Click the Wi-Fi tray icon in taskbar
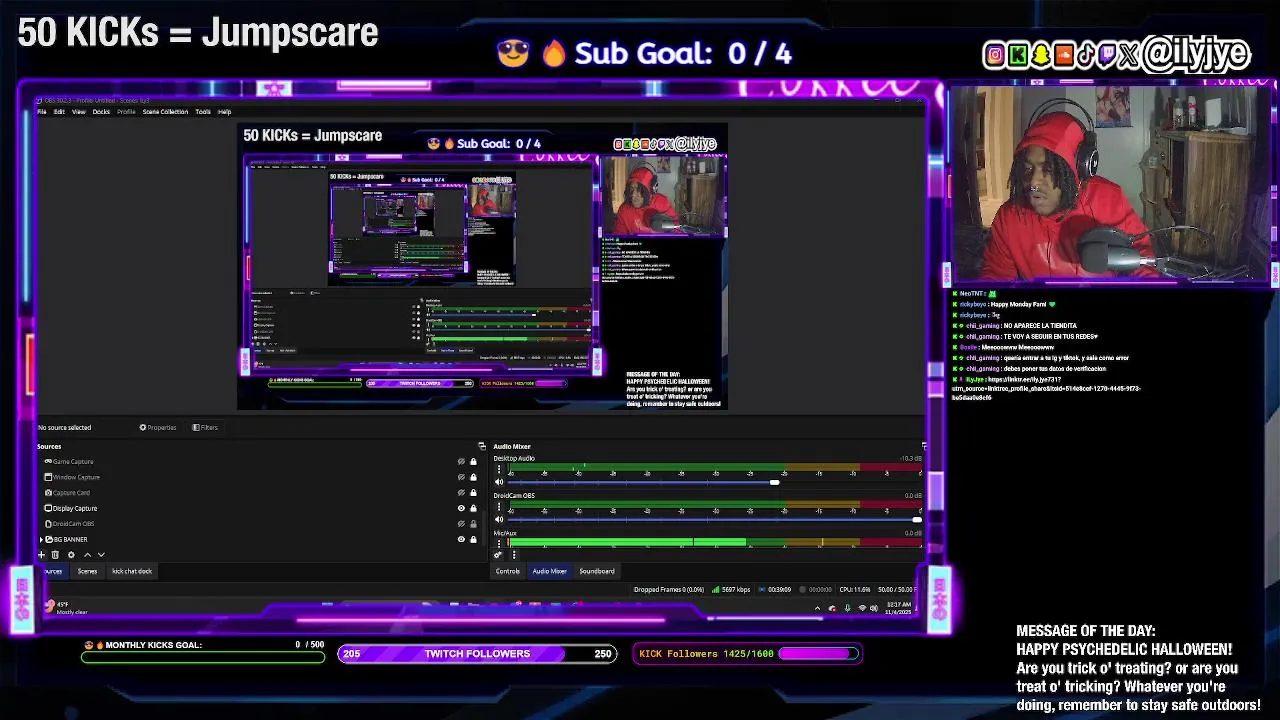This screenshot has width=1280, height=720. point(862,608)
